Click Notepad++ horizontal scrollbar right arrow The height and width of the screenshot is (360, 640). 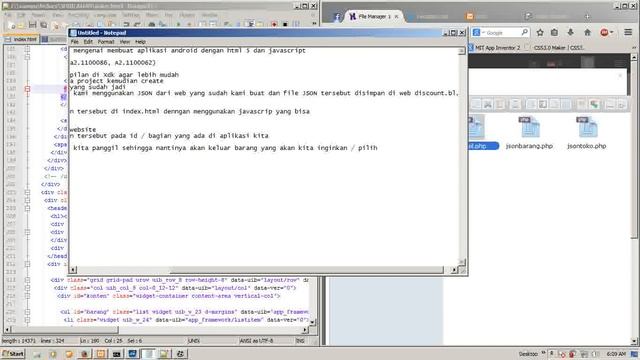click(x=305, y=330)
